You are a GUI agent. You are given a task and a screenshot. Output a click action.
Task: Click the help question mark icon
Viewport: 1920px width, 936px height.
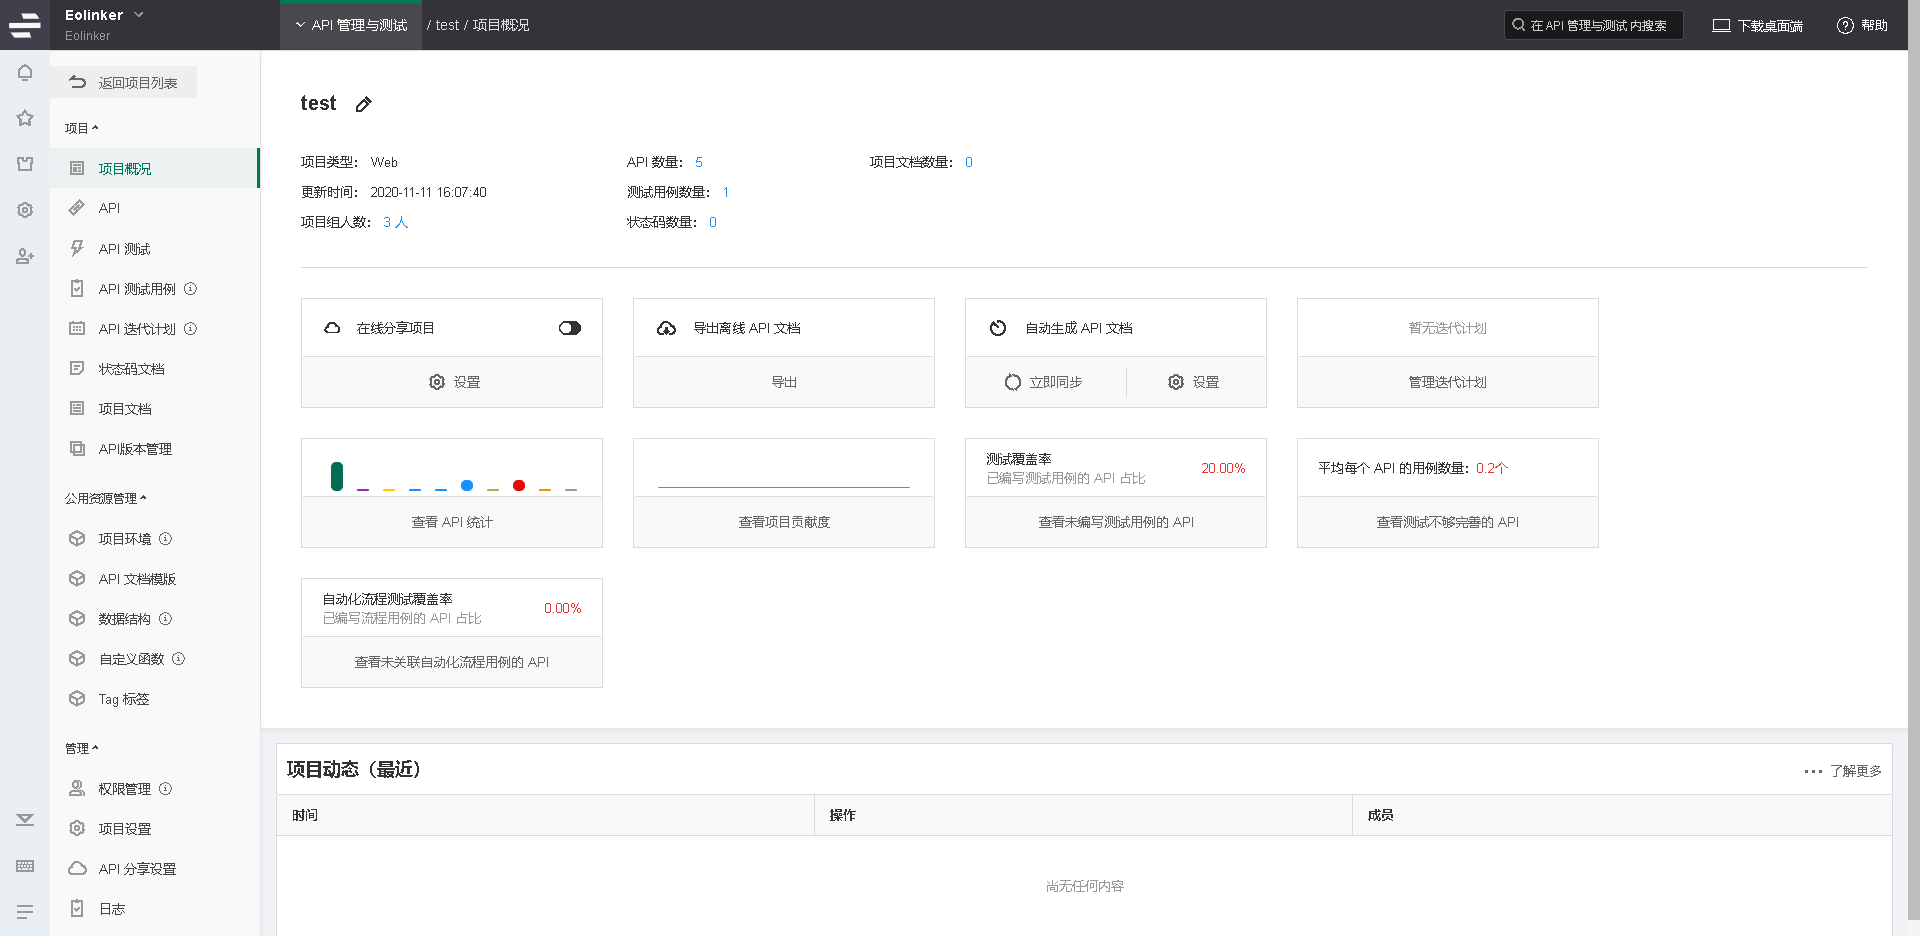[1845, 26]
